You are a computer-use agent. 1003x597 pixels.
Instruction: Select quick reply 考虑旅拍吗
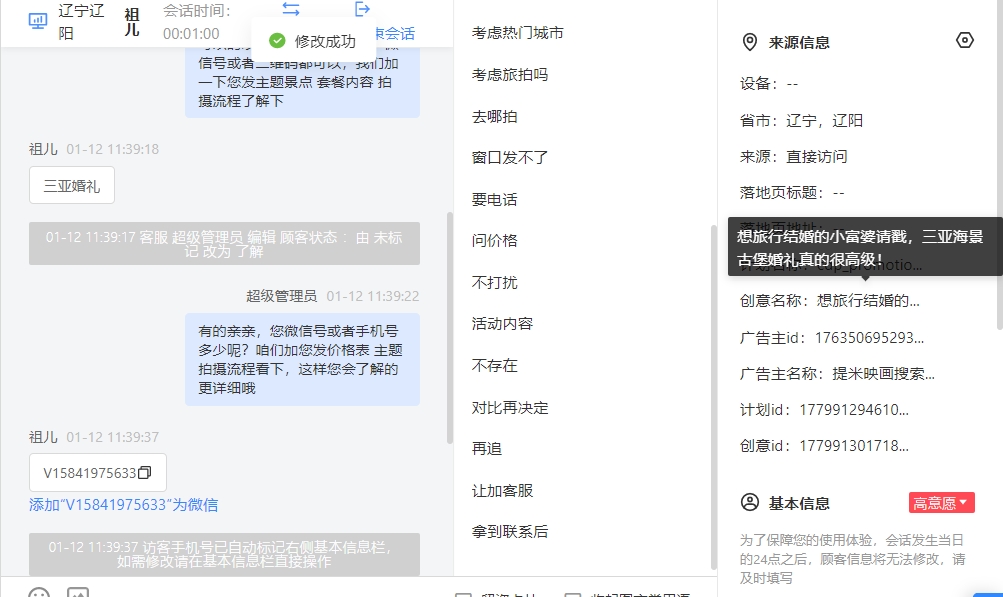click(510, 75)
